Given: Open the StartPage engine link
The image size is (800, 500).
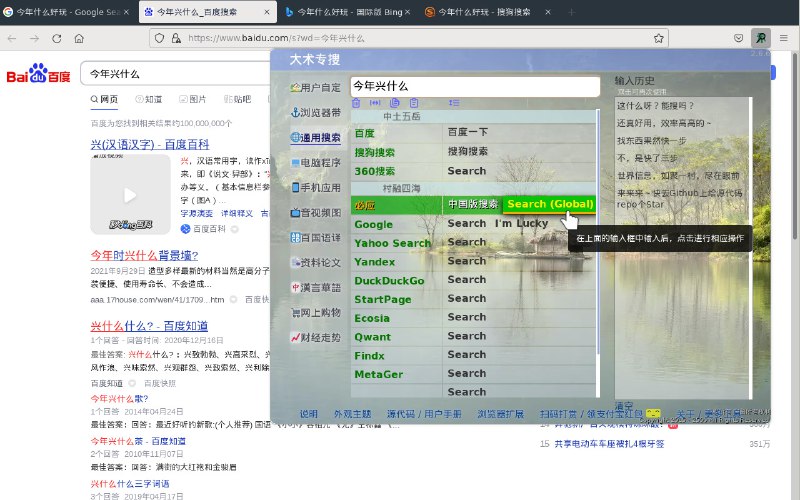Looking at the screenshot, I should tap(382, 299).
